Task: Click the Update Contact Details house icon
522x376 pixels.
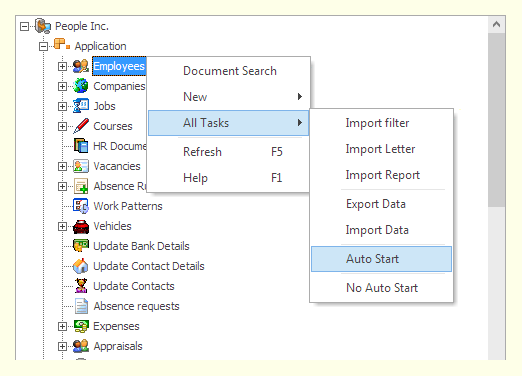Action: point(81,266)
